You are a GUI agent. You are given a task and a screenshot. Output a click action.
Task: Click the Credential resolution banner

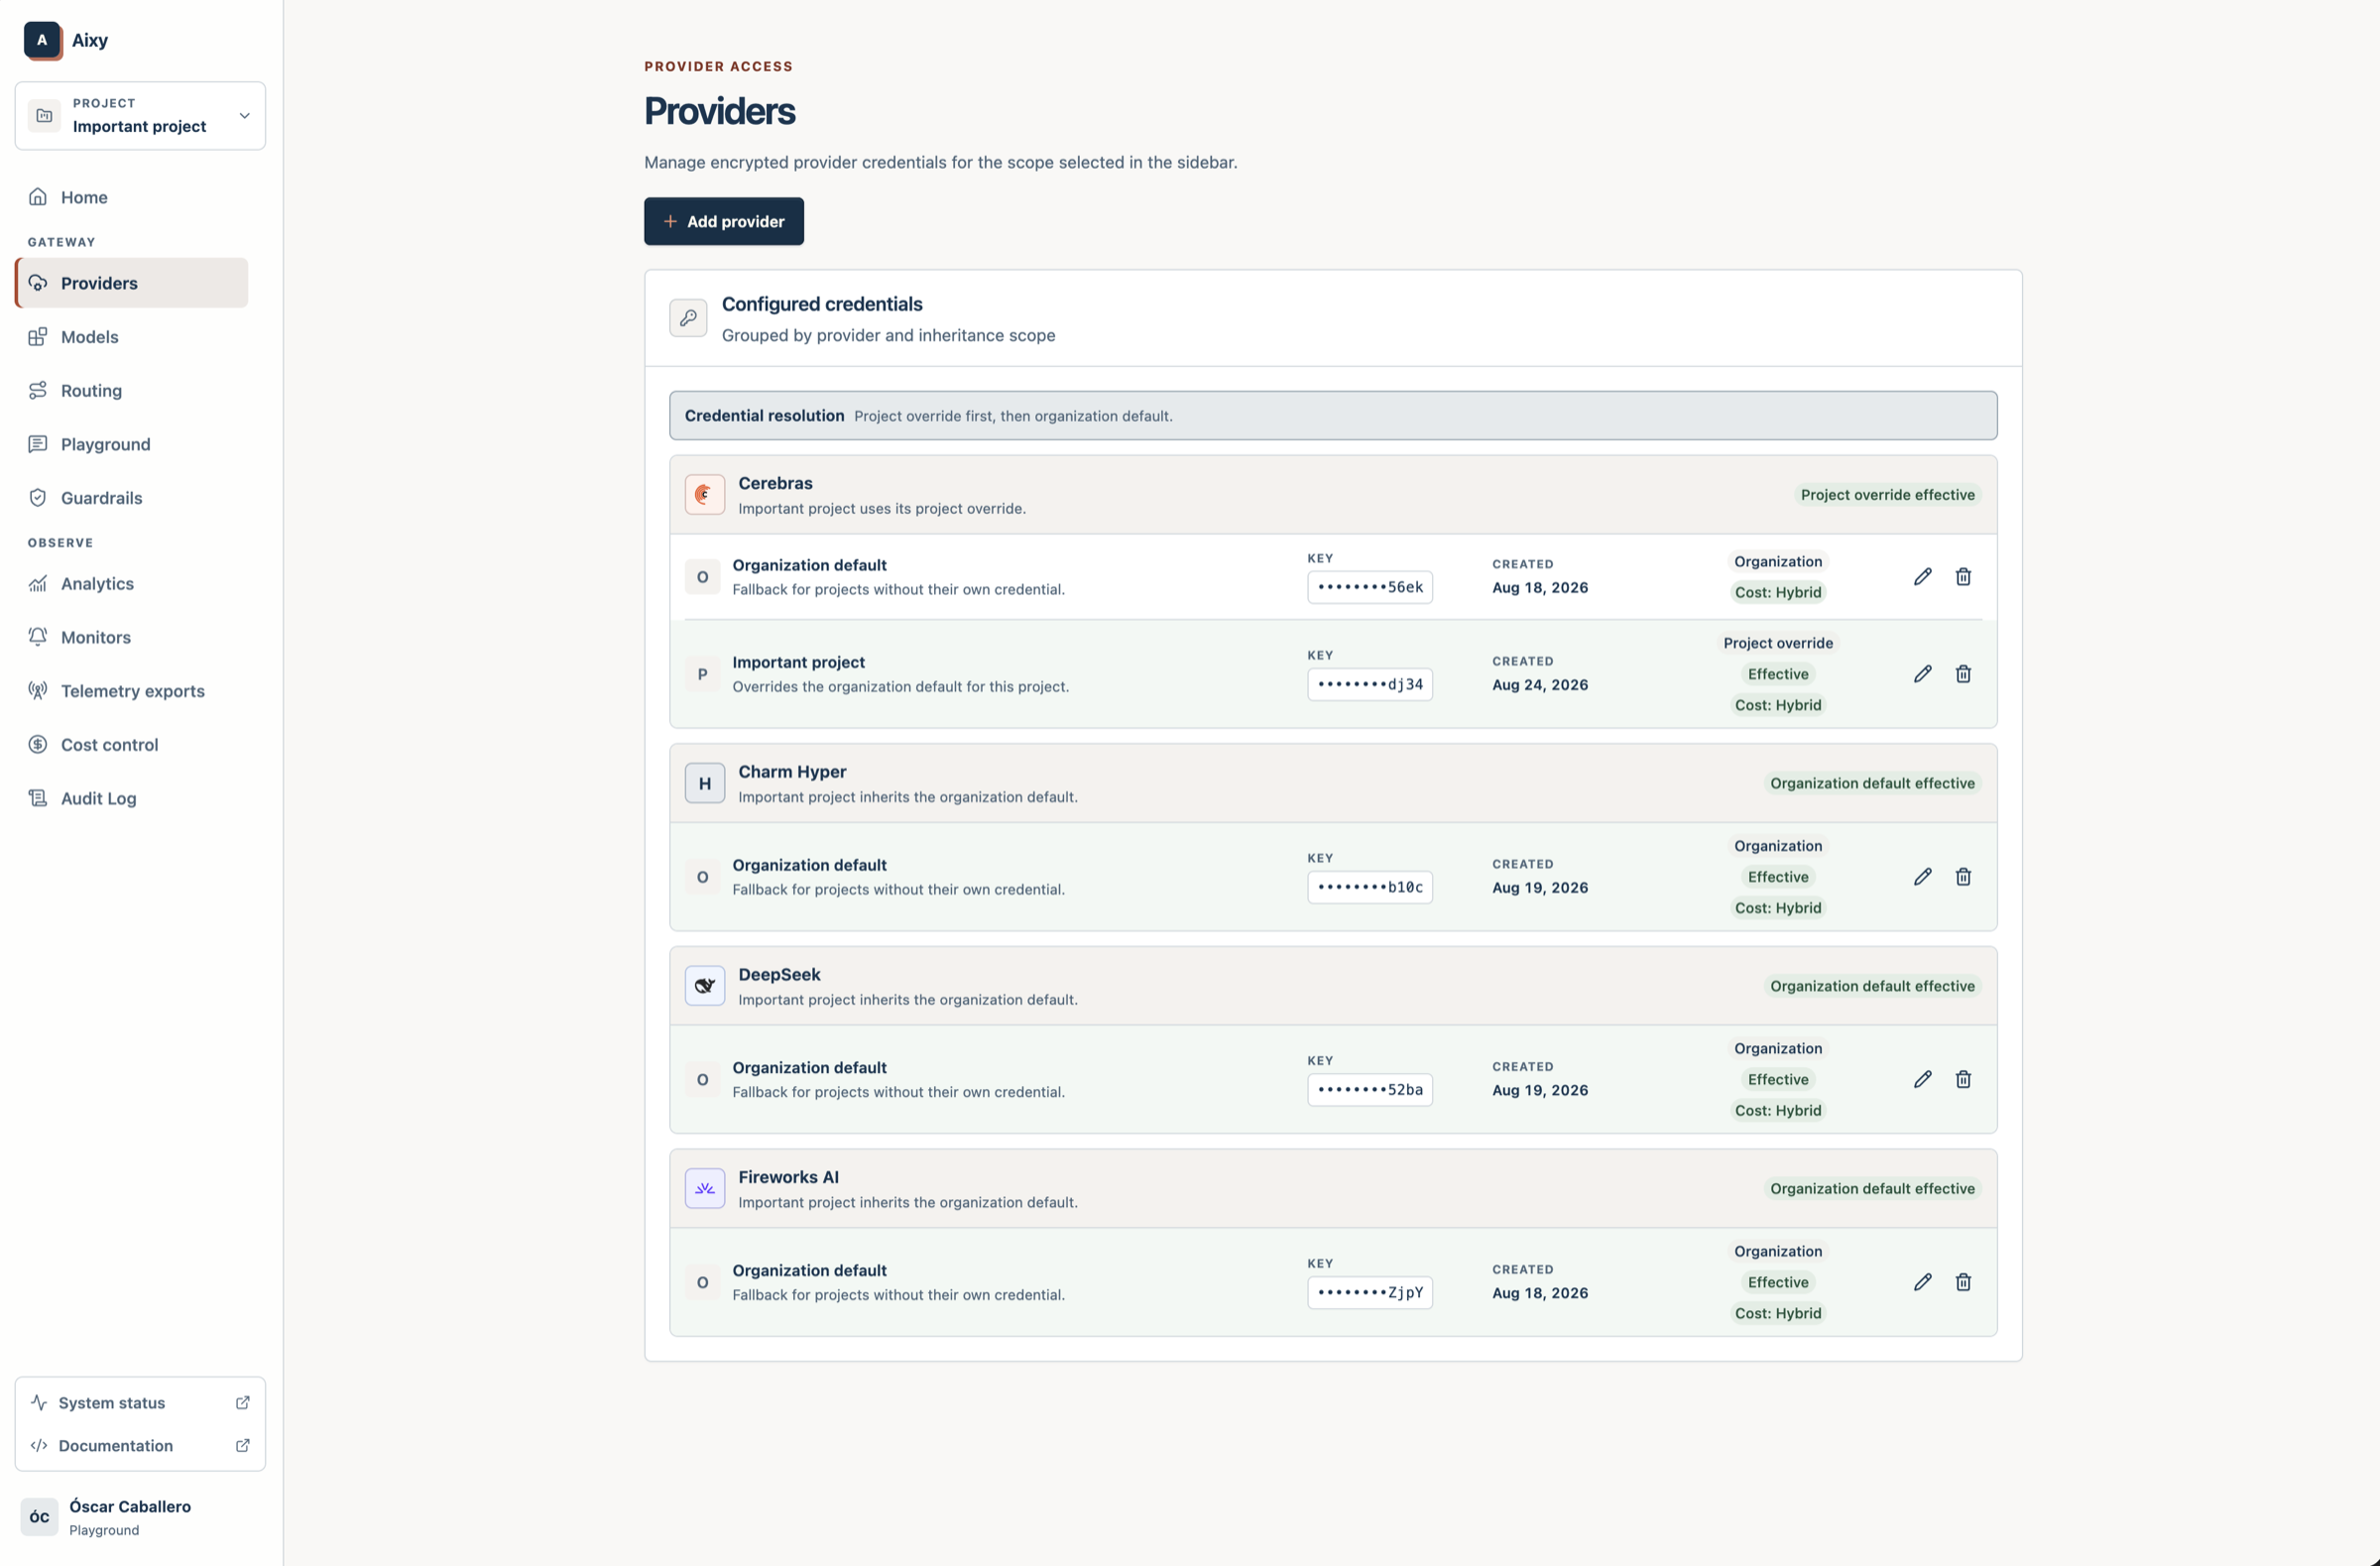pos(1333,416)
